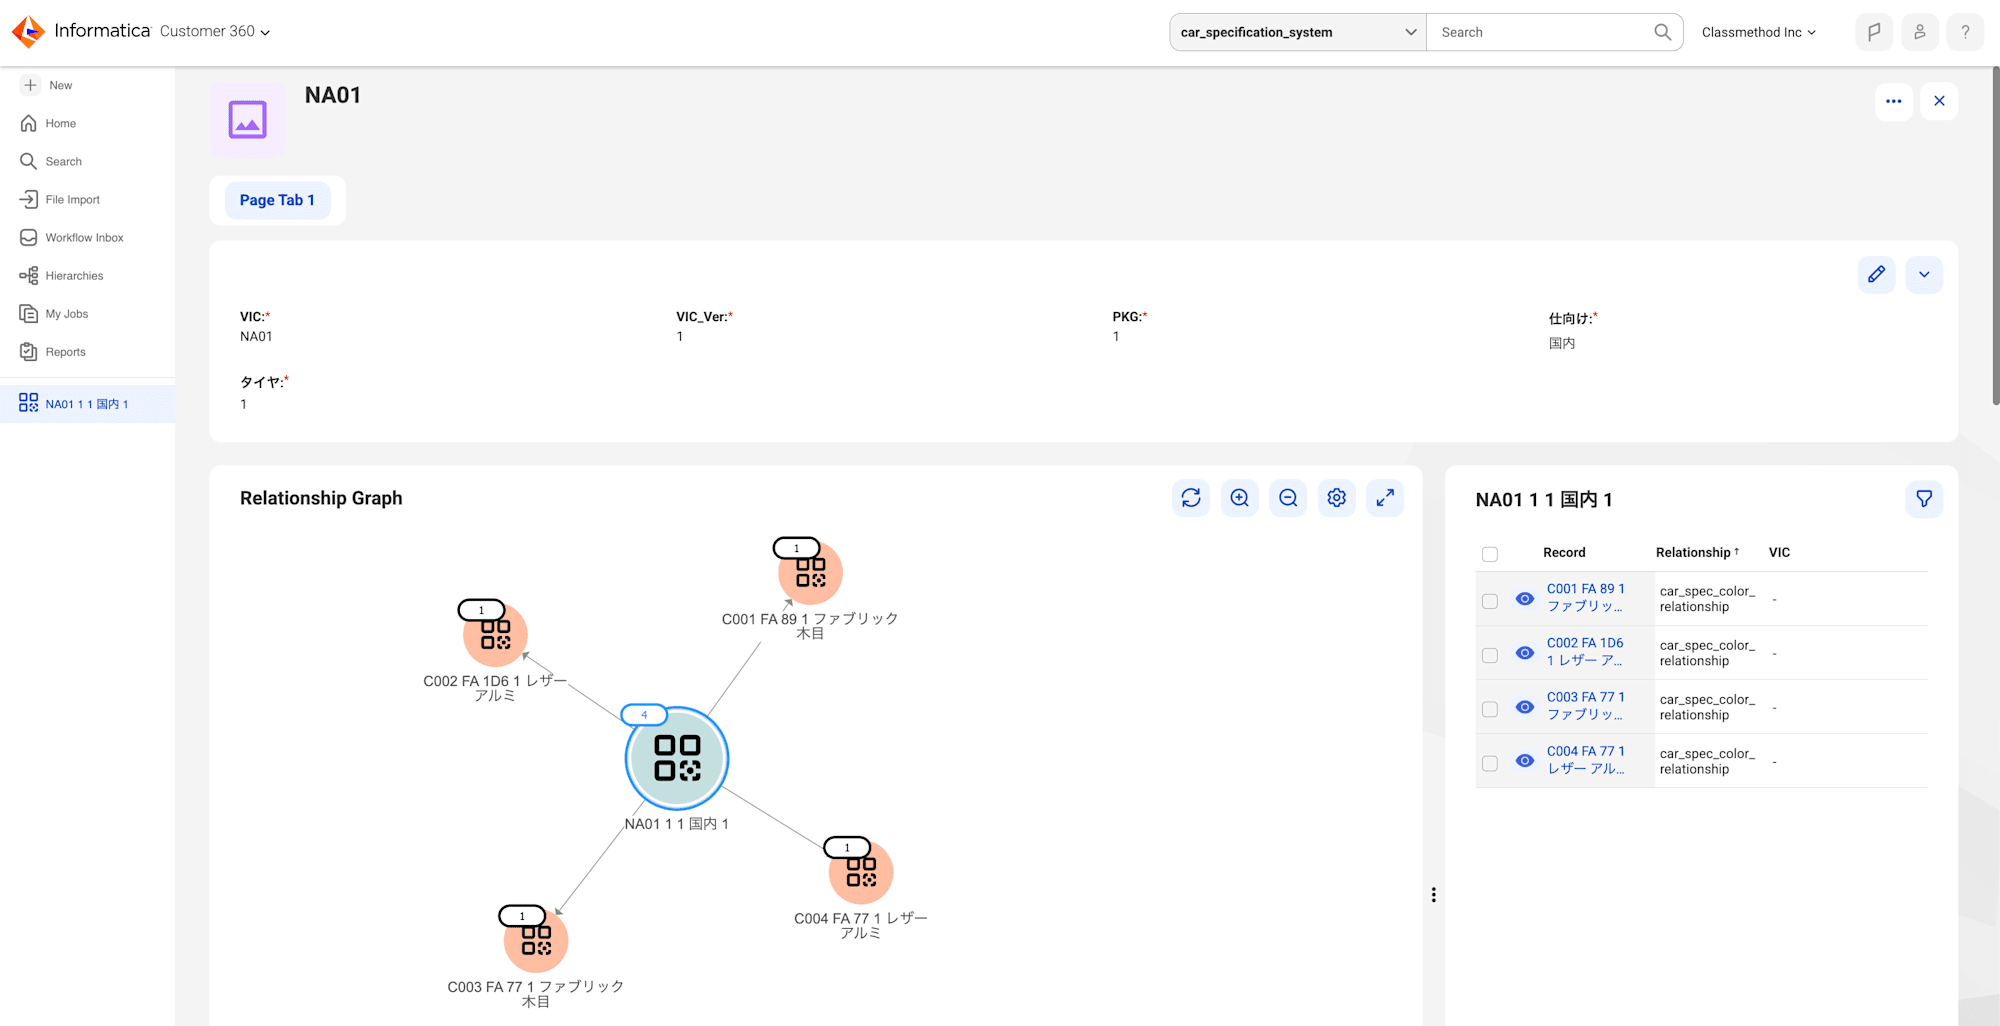Sort by the Relationship column header

(1697, 552)
